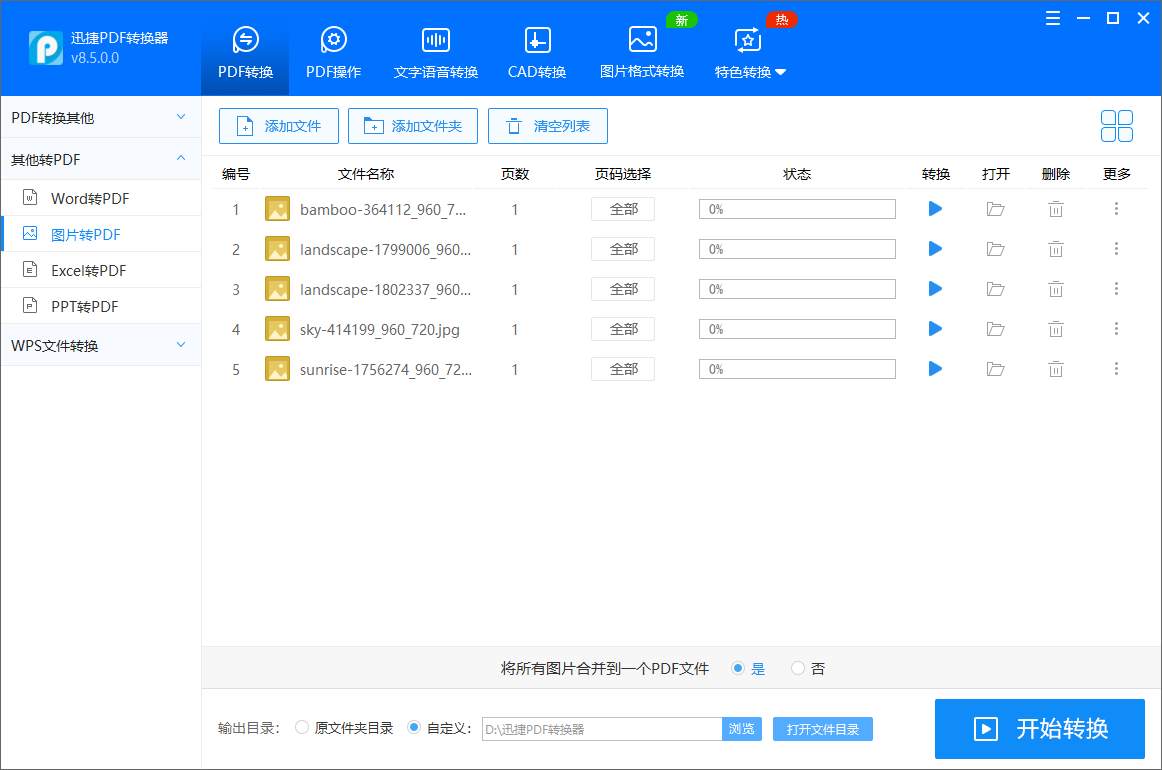This screenshot has height=770, width=1162.
Task: Switch to grid thumbnail view icon
Action: (x=1116, y=126)
